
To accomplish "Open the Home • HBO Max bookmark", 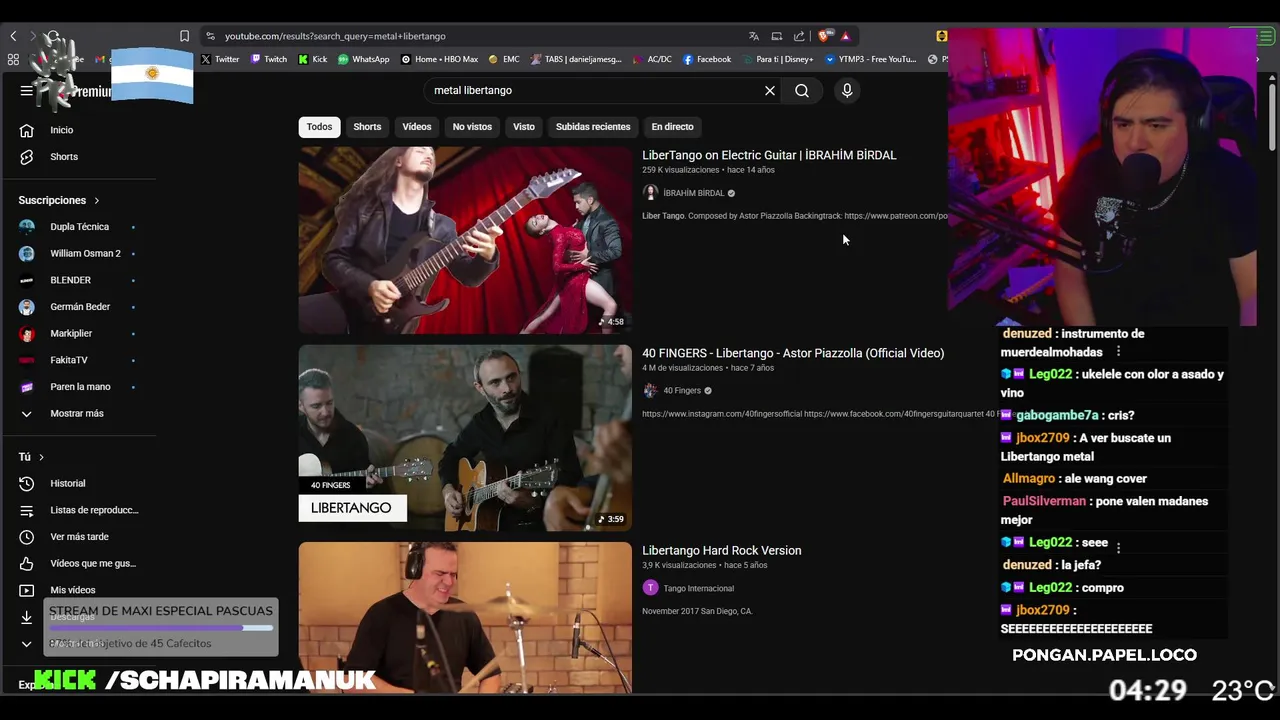I will (x=440, y=59).
